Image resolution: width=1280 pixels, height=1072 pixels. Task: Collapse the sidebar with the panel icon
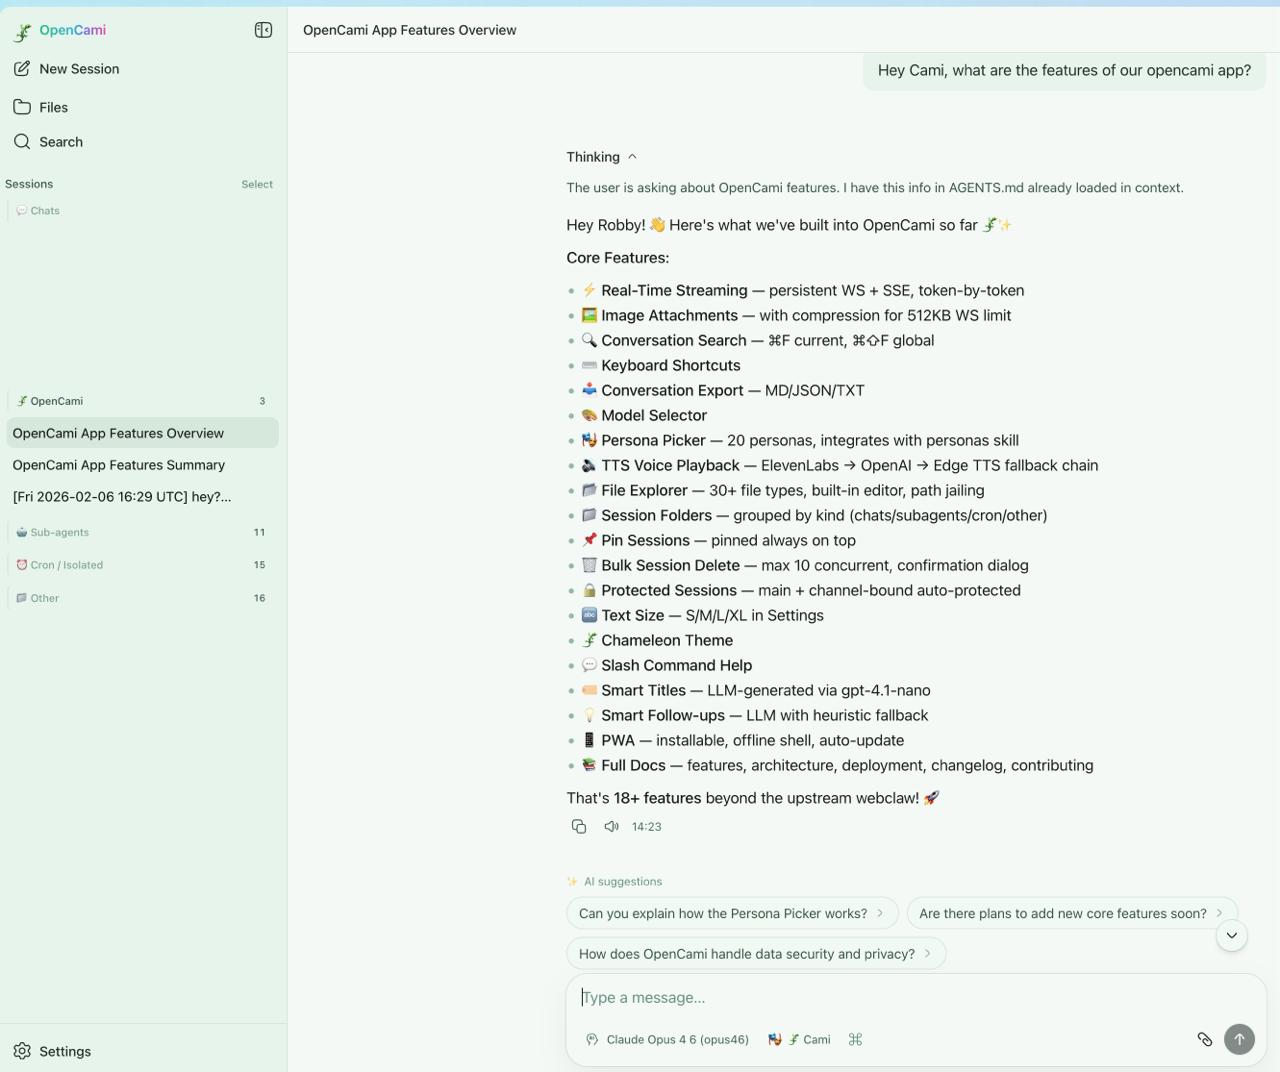(262, 30)
